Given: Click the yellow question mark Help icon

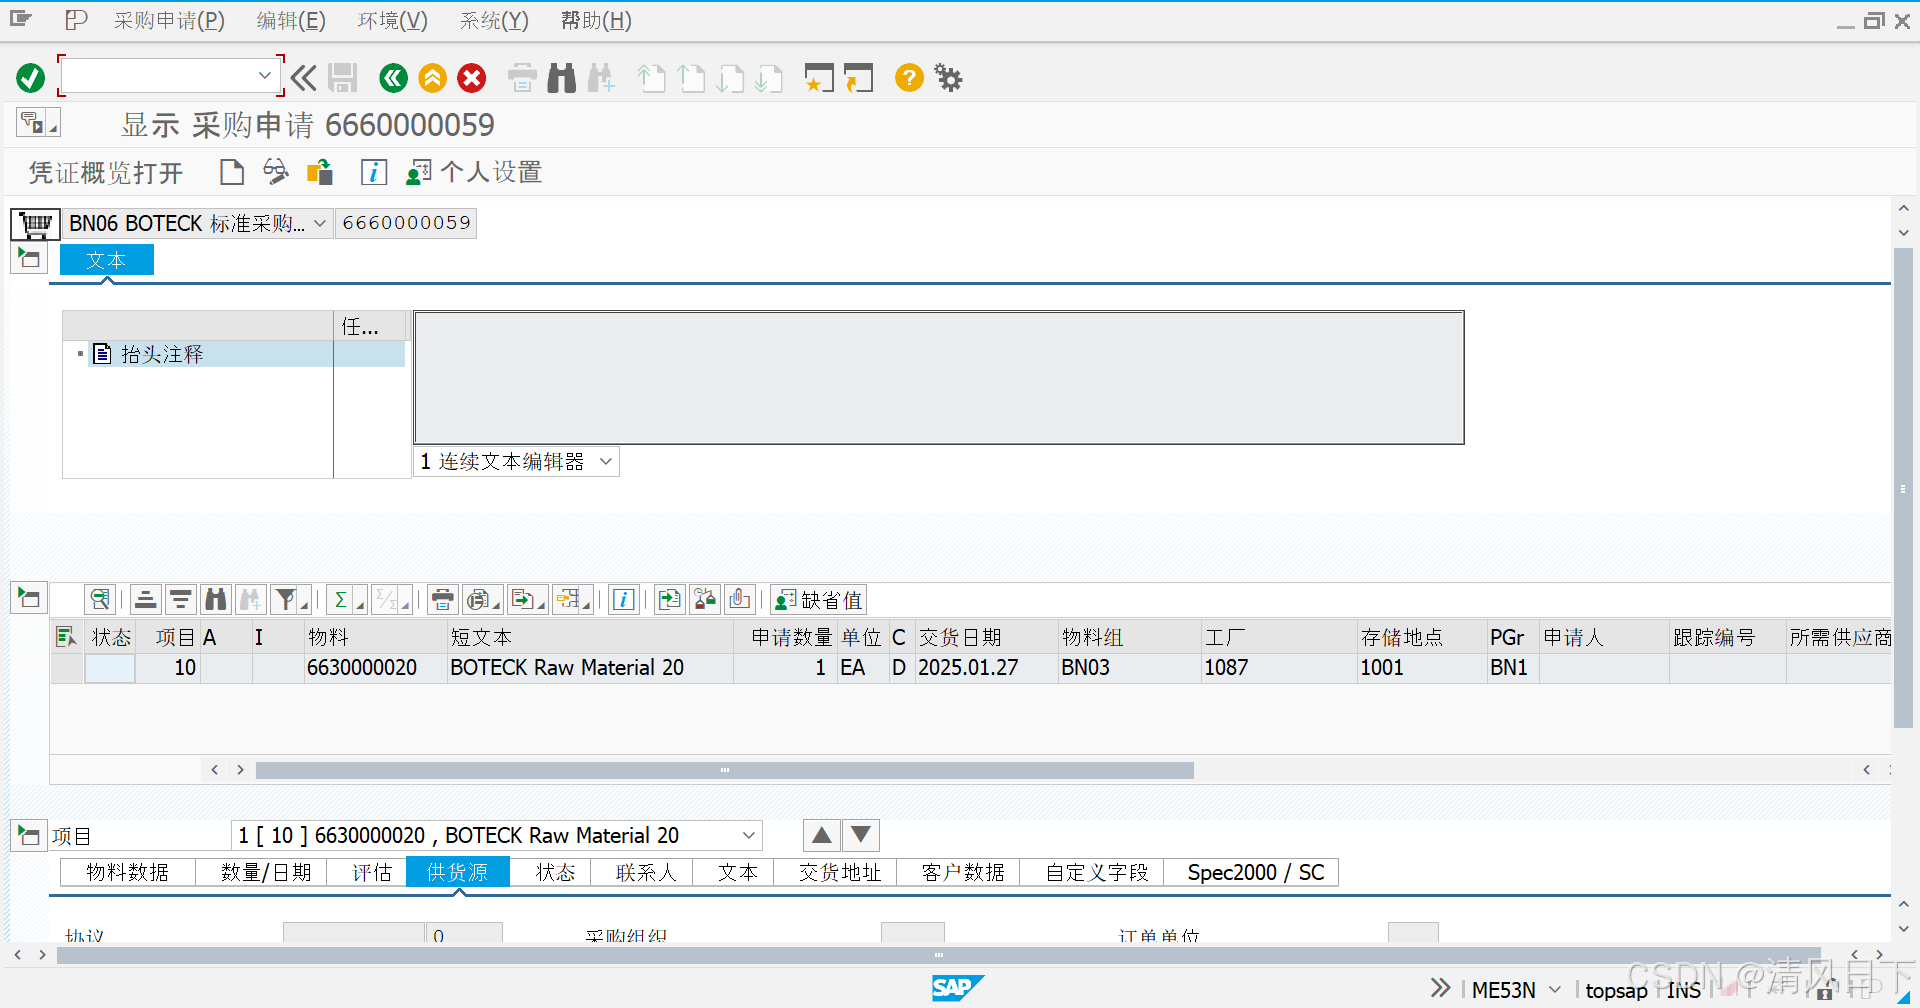Looking at the screenshot, I should tap(909, 78).
